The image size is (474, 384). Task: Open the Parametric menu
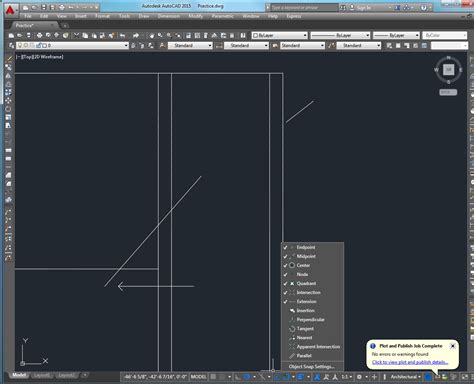(x=223, y=16)
